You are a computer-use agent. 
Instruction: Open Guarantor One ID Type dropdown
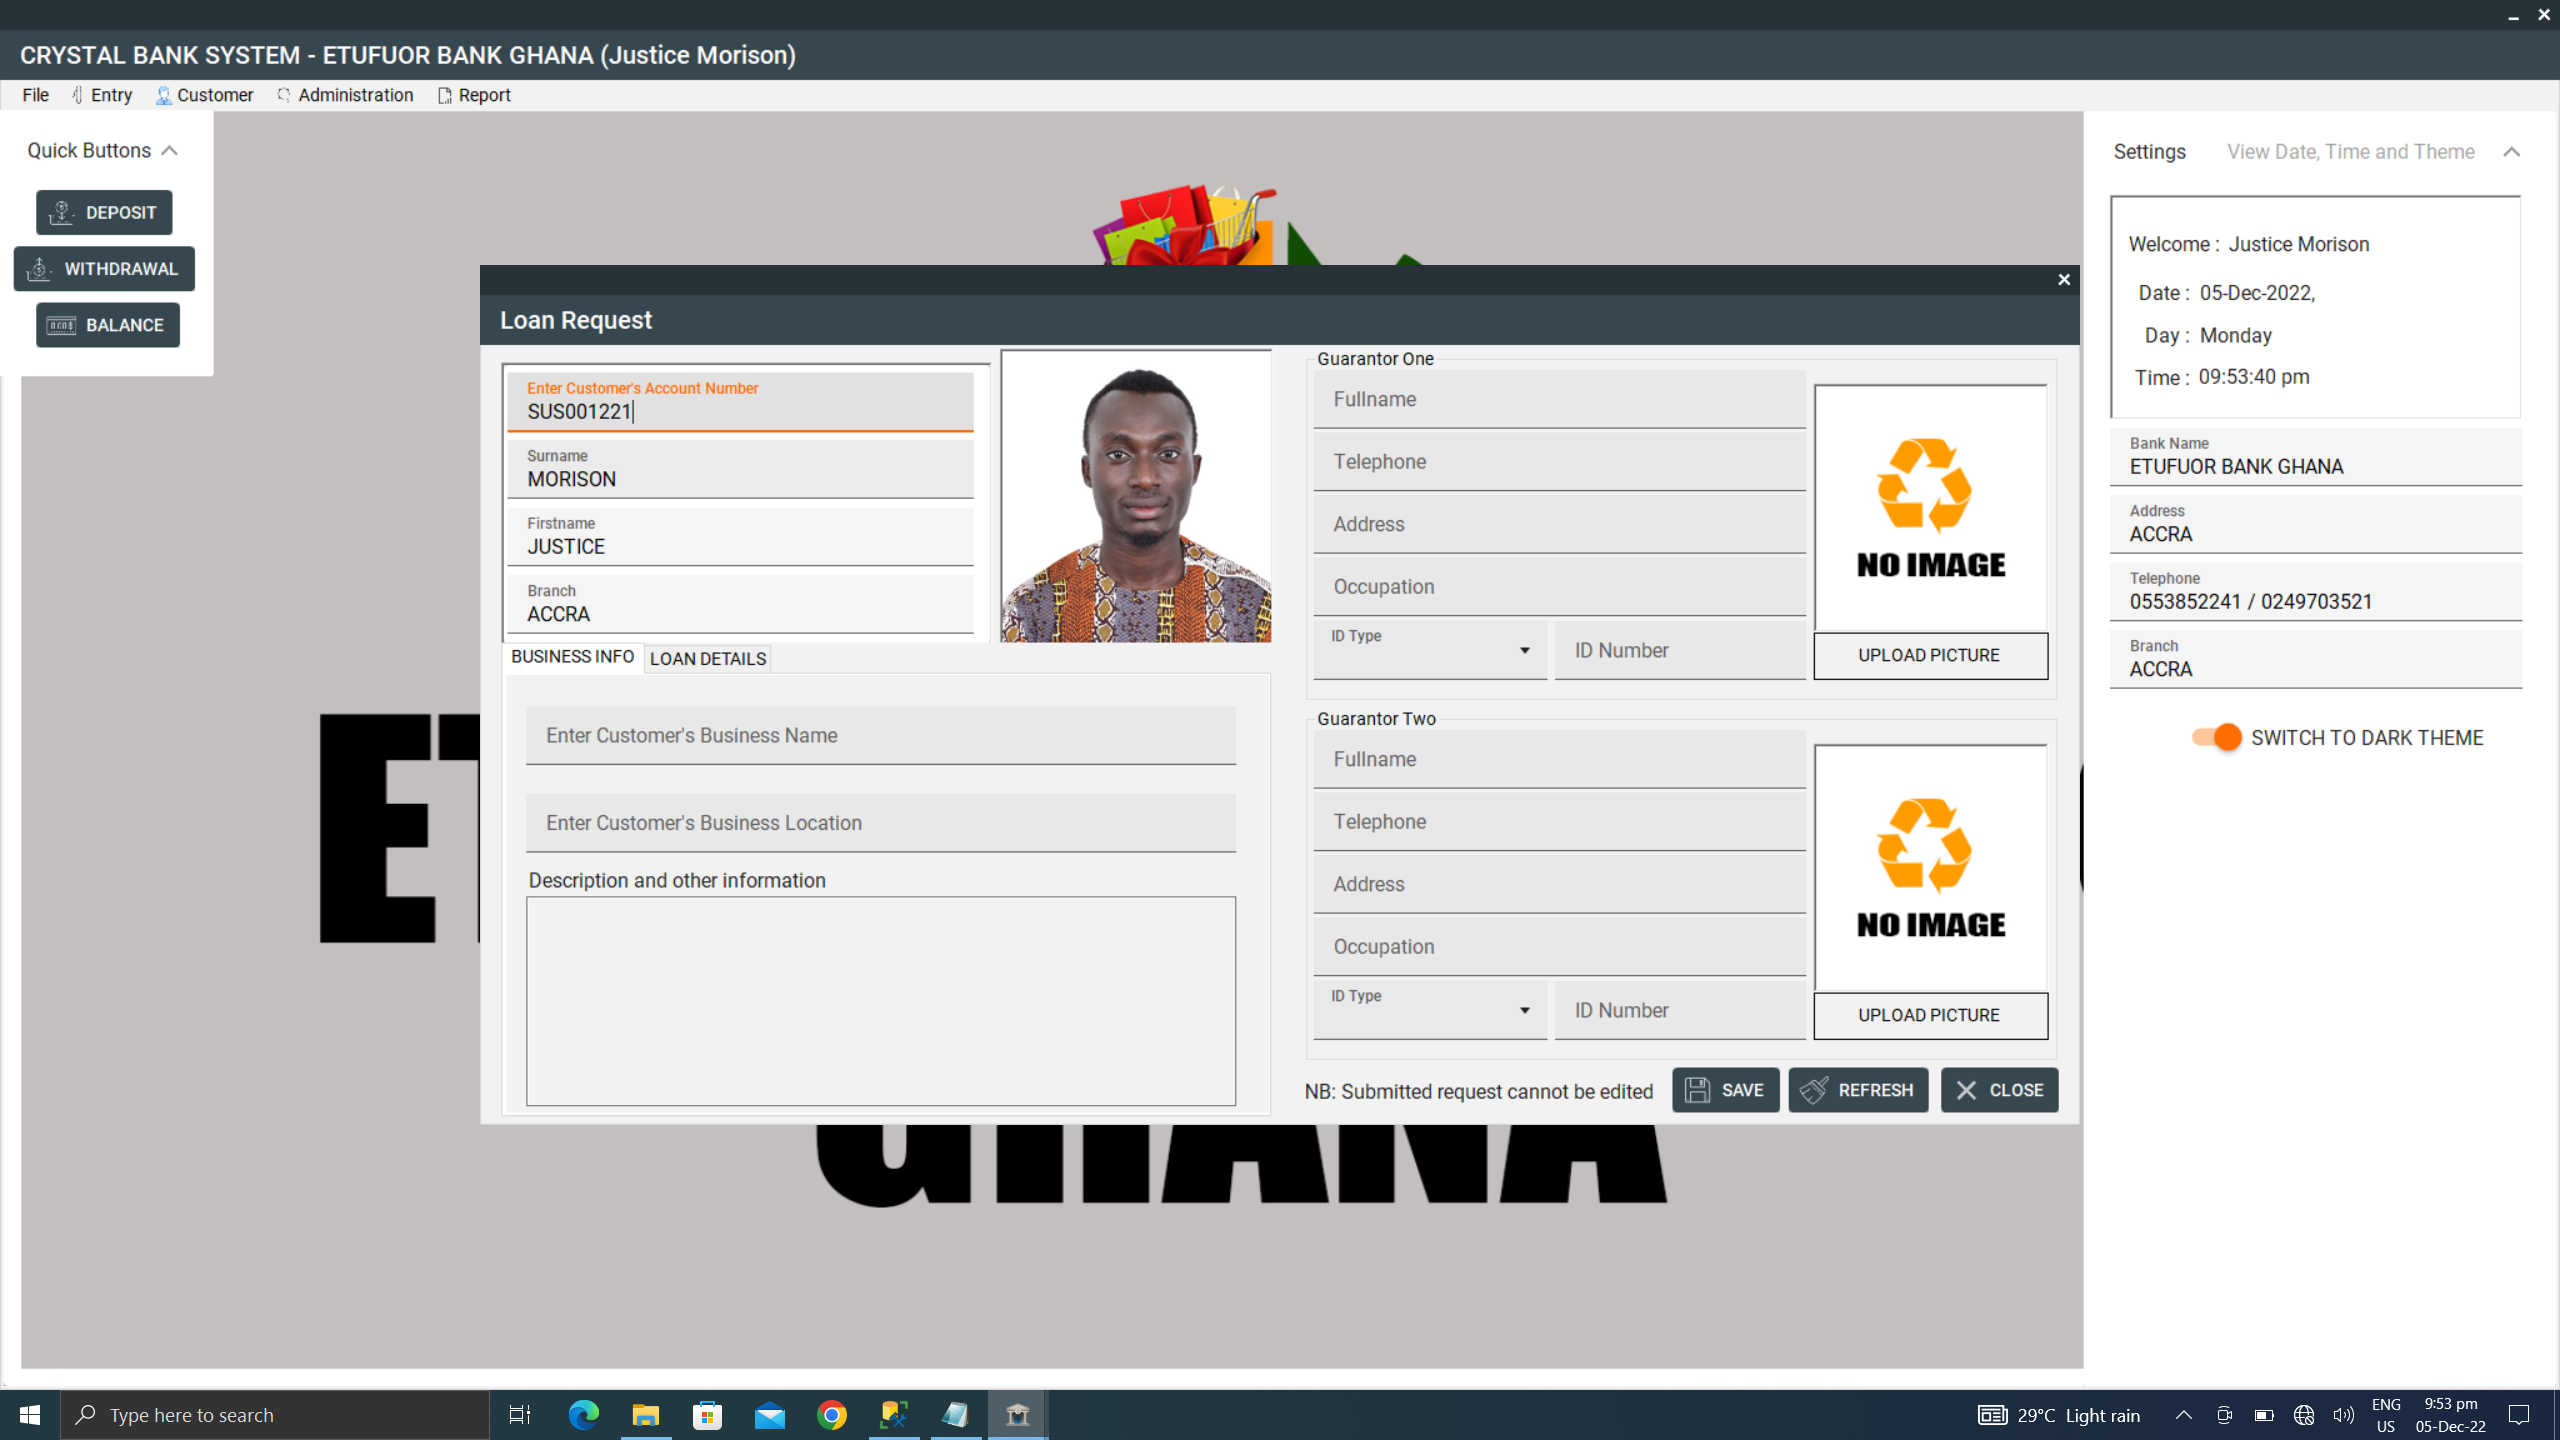click(1524, 651)
